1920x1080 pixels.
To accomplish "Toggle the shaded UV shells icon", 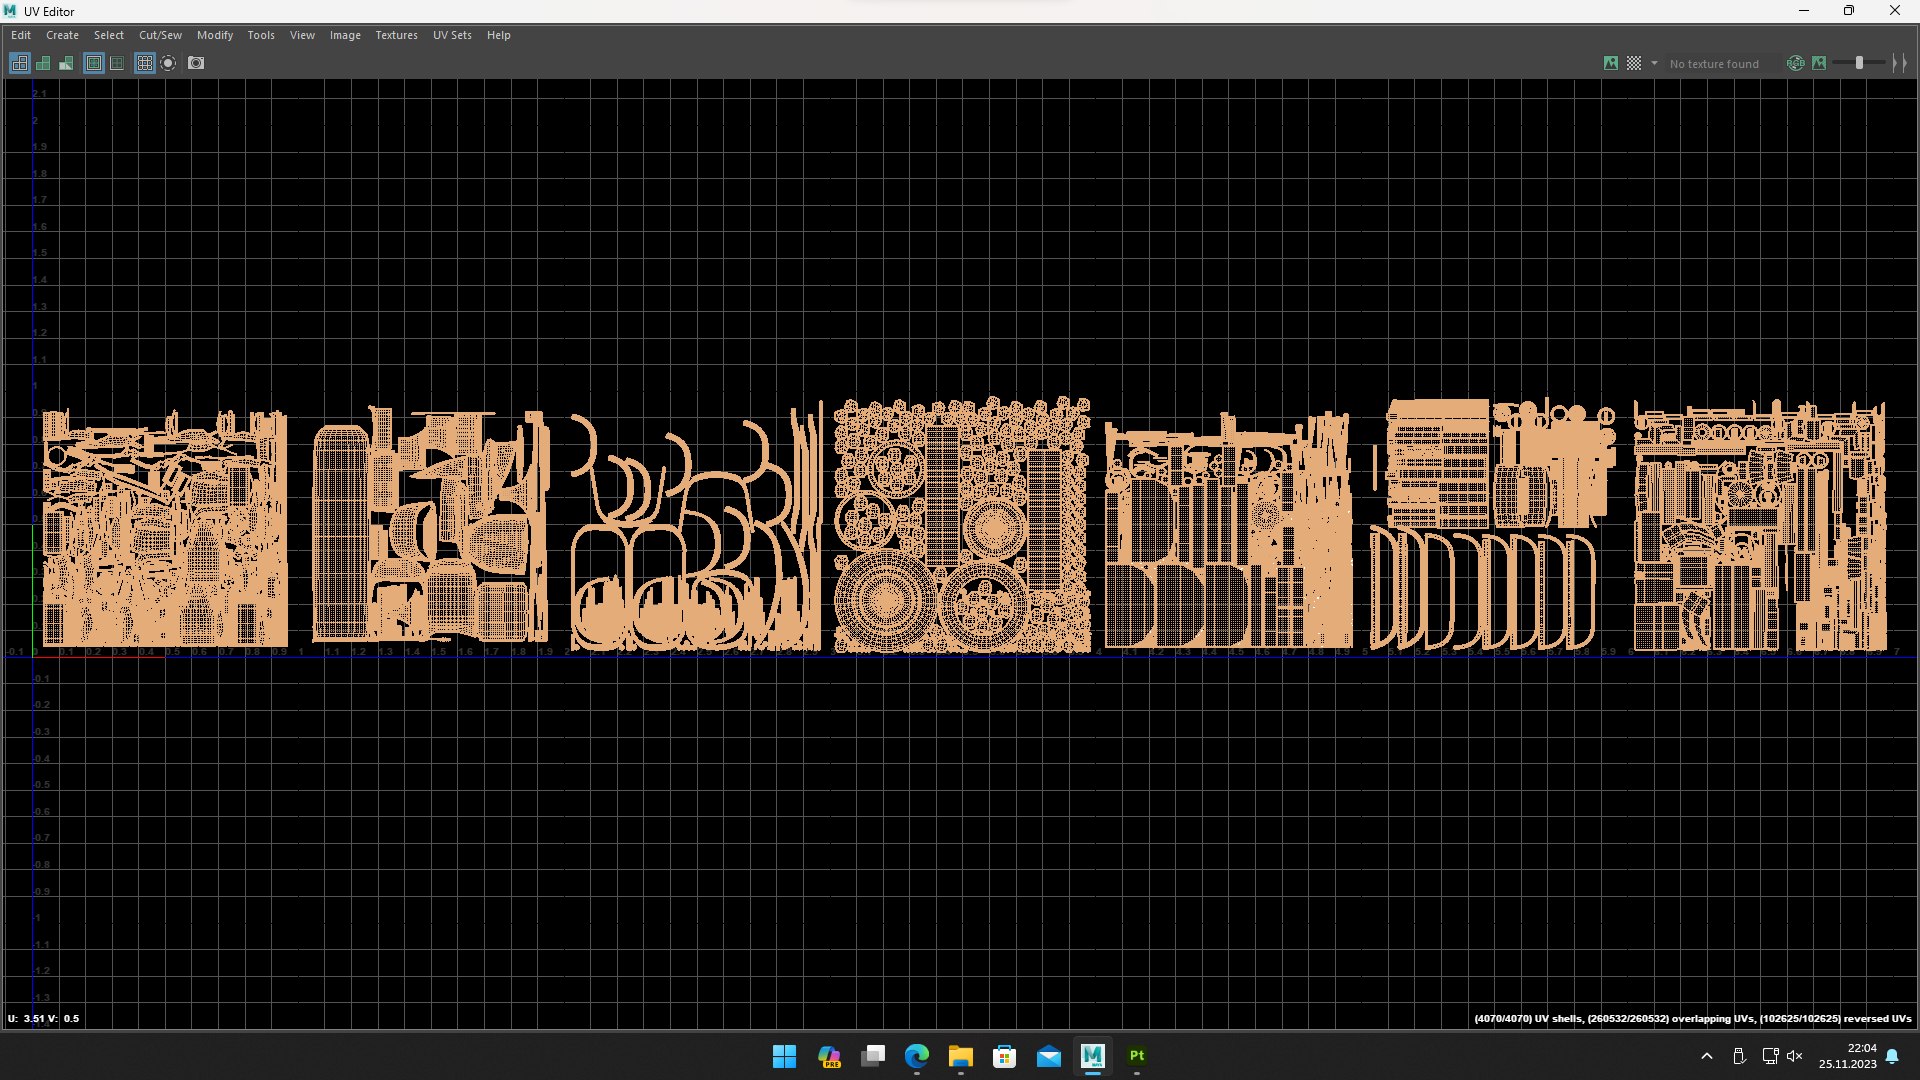I will [x=43, y=63].
